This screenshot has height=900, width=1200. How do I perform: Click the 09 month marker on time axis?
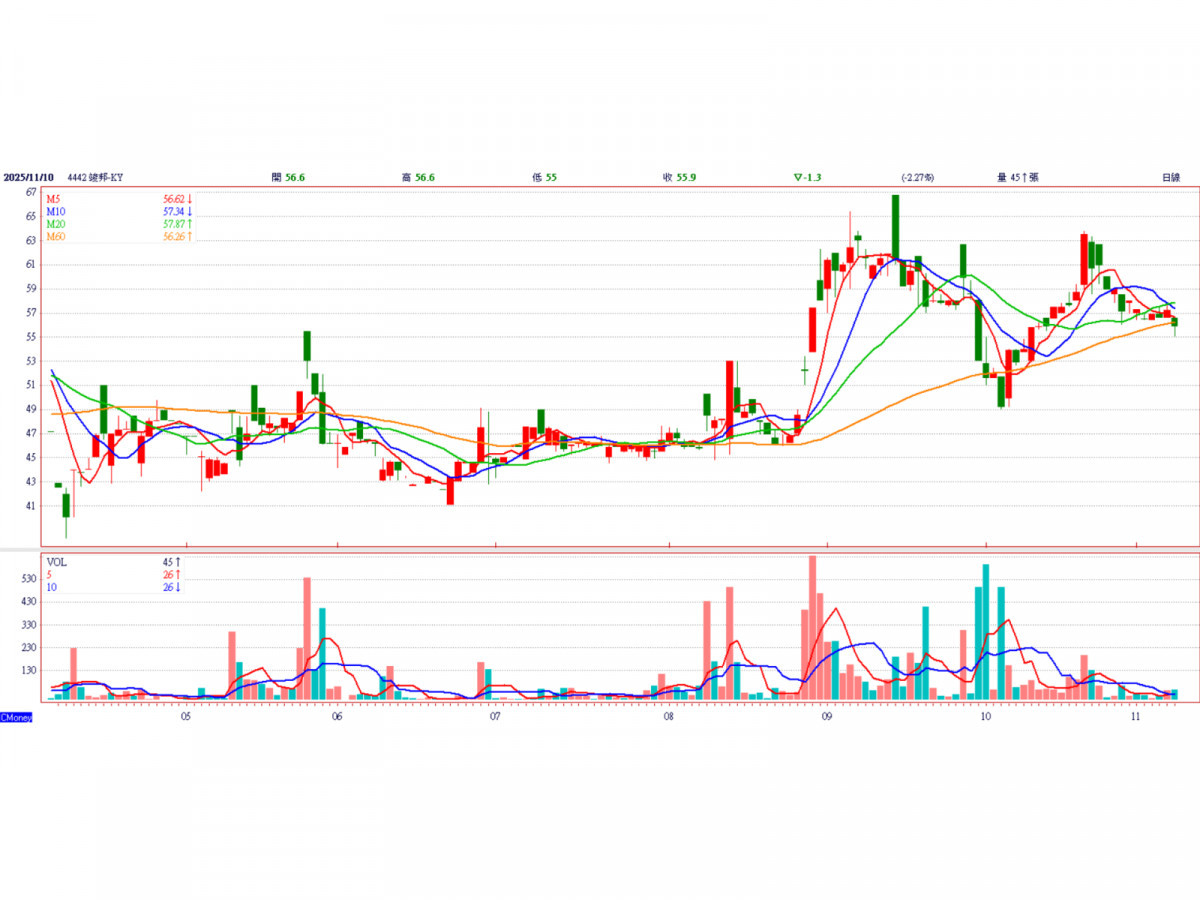click(826, 717)
